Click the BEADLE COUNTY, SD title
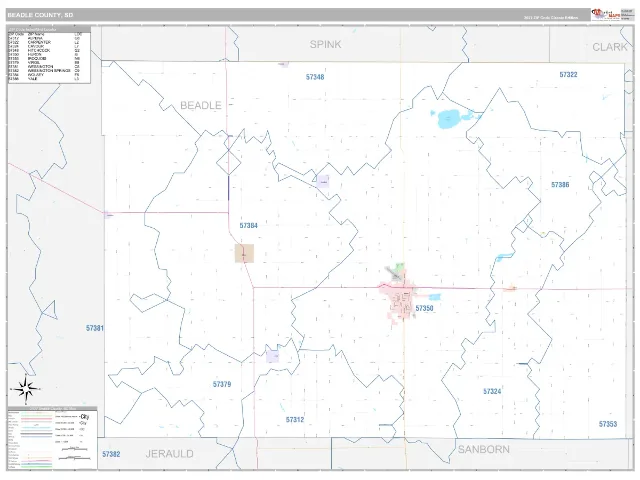This screenshot has height=480, width=640. 40,15
